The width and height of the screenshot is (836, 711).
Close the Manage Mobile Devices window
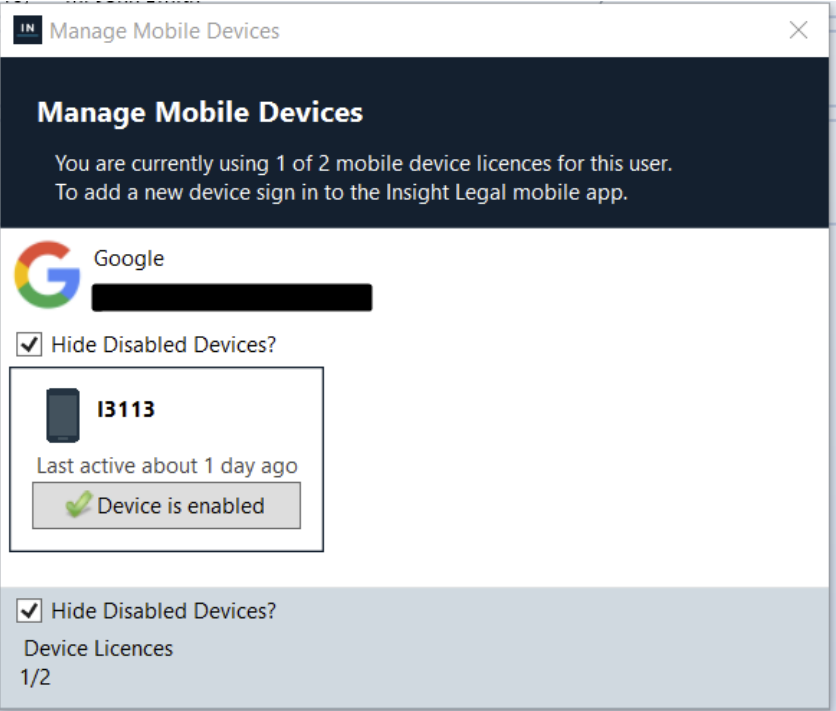pos(798,30)
